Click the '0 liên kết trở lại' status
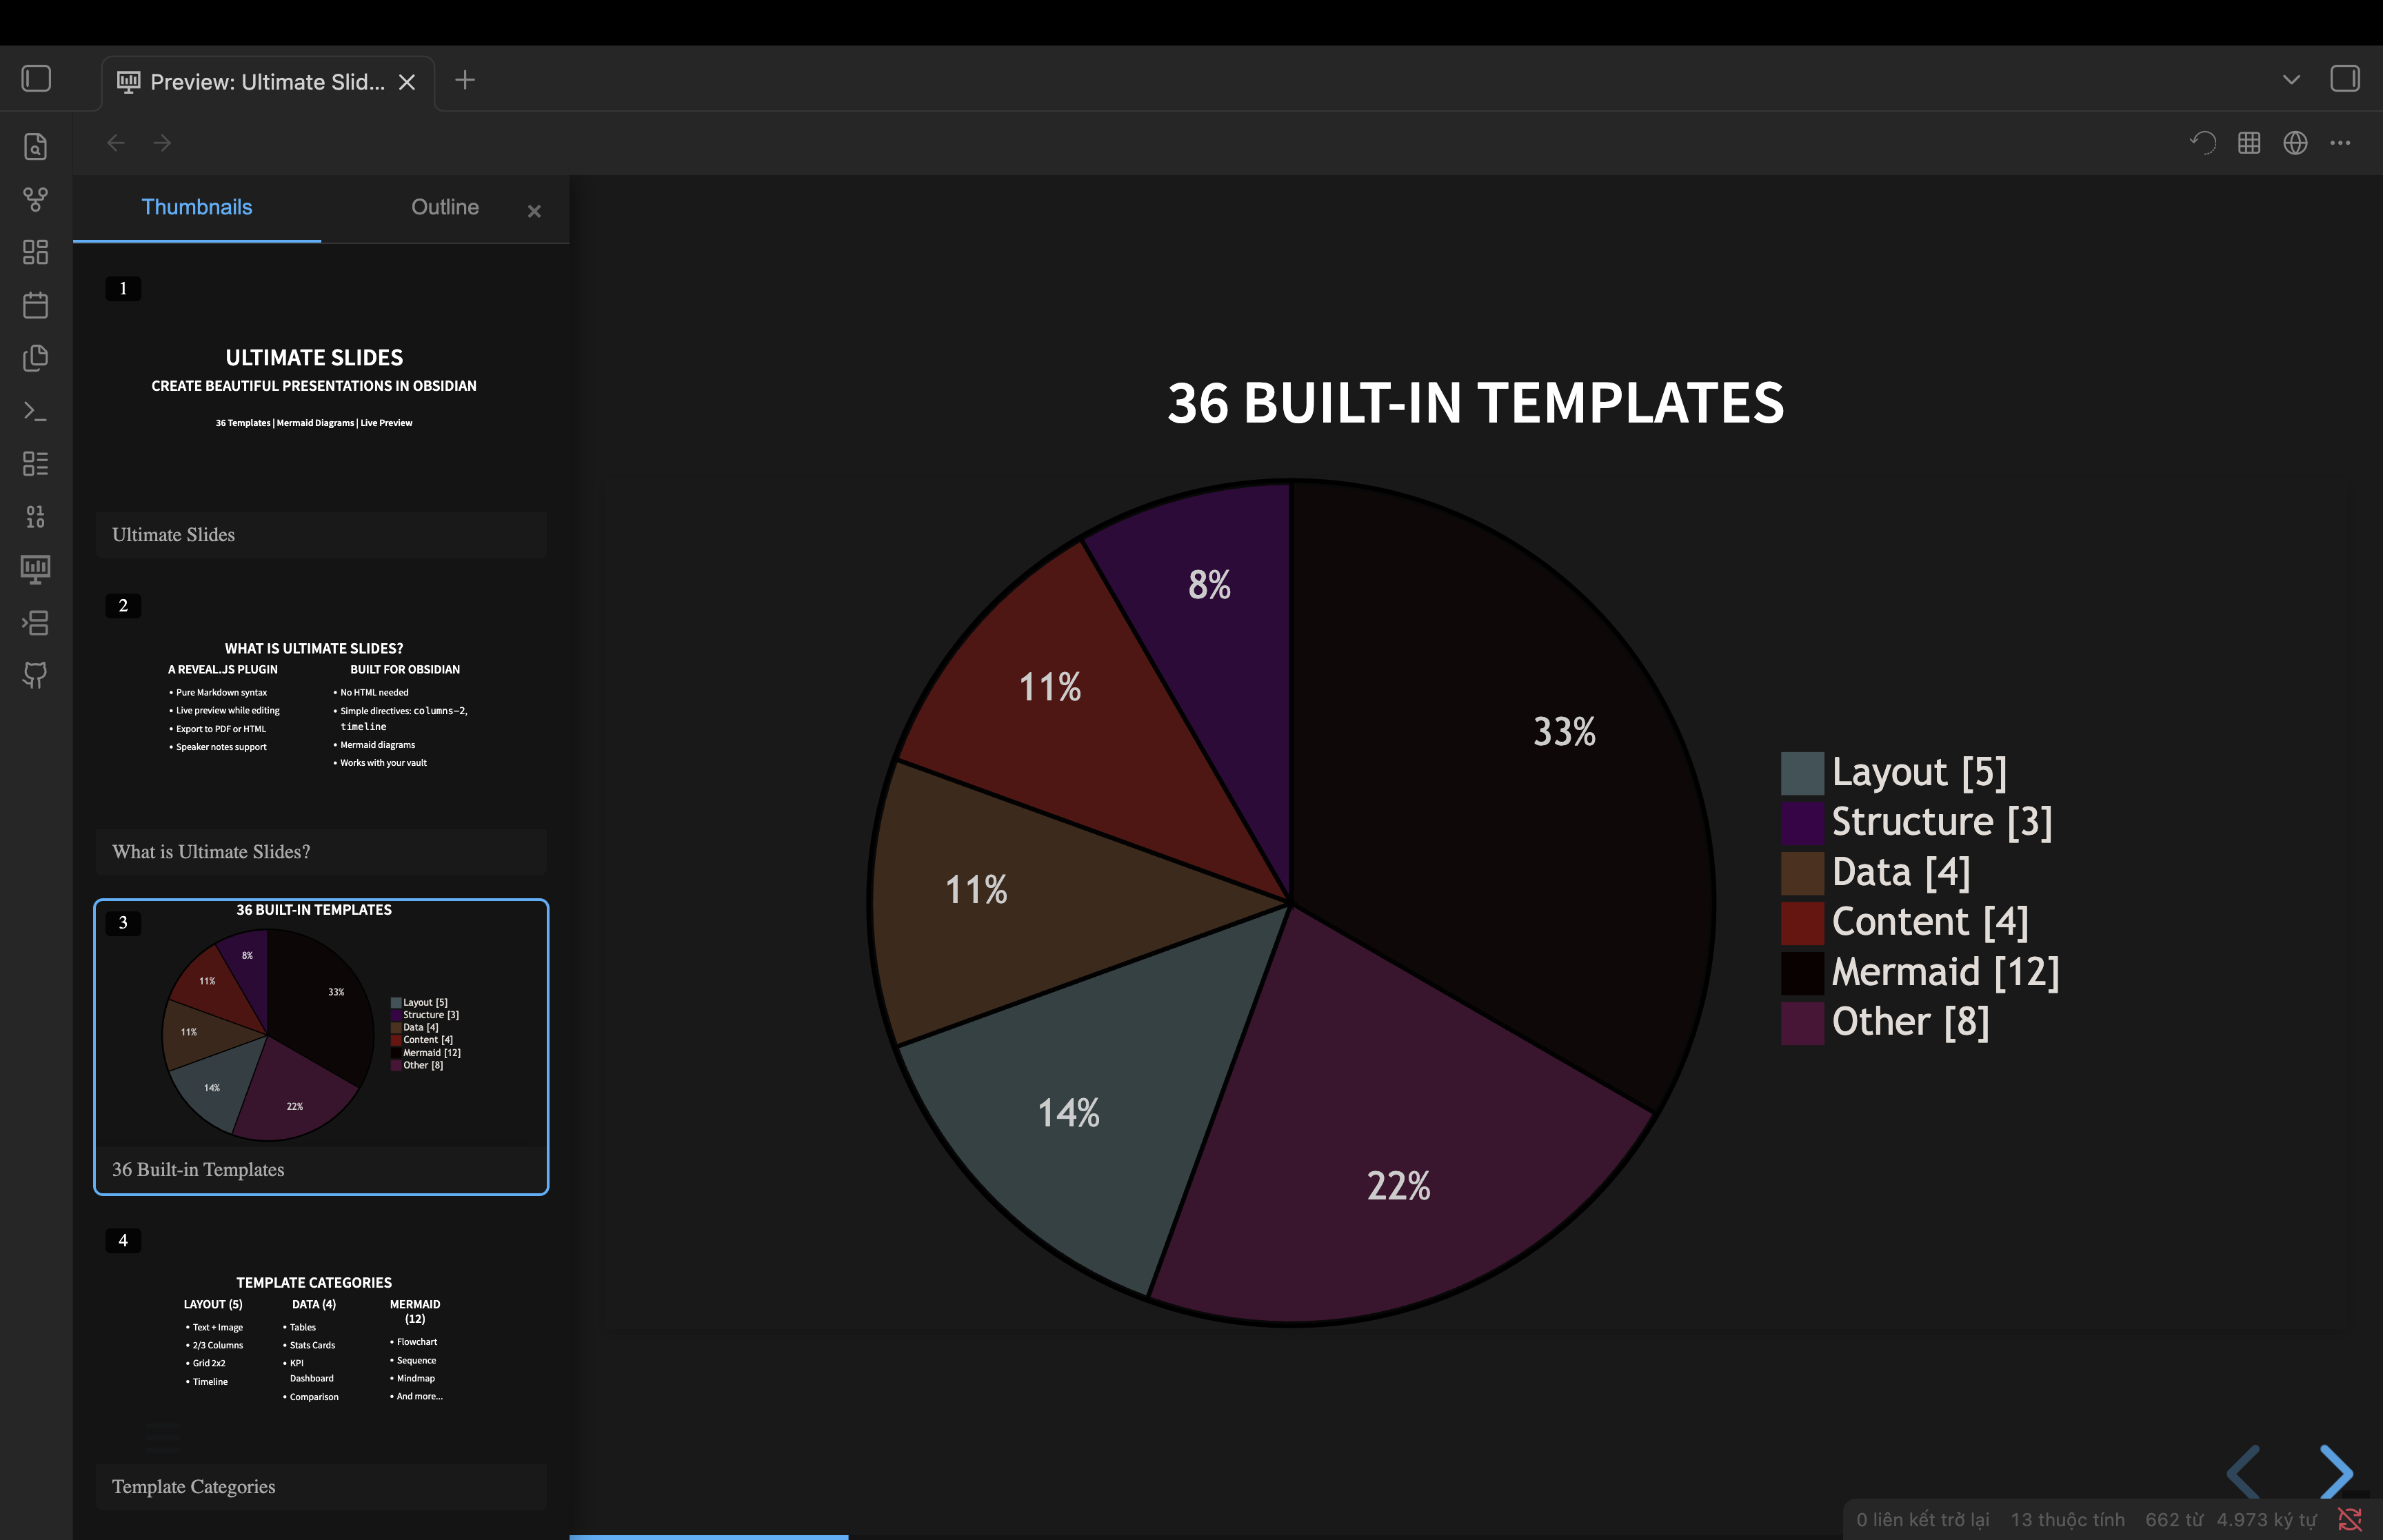 tap(1923, 1520)
